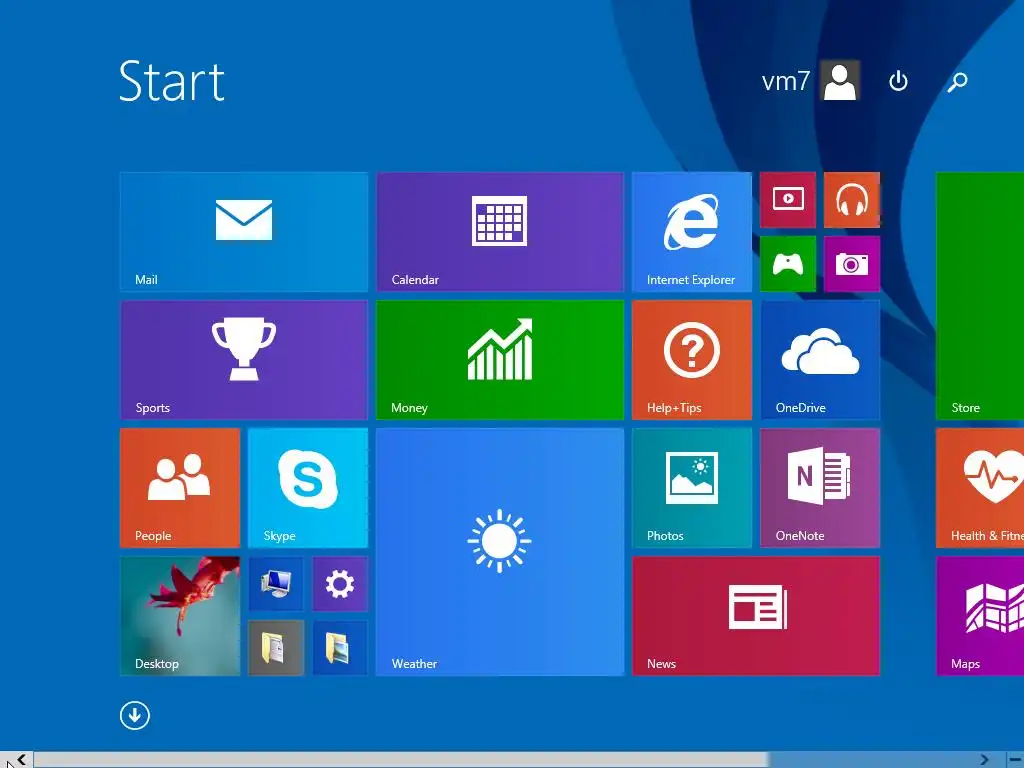Image resolution: width=1024 pixels, height=768 pixels.
Task: Open the People tile
Action: tap(180, 488)
